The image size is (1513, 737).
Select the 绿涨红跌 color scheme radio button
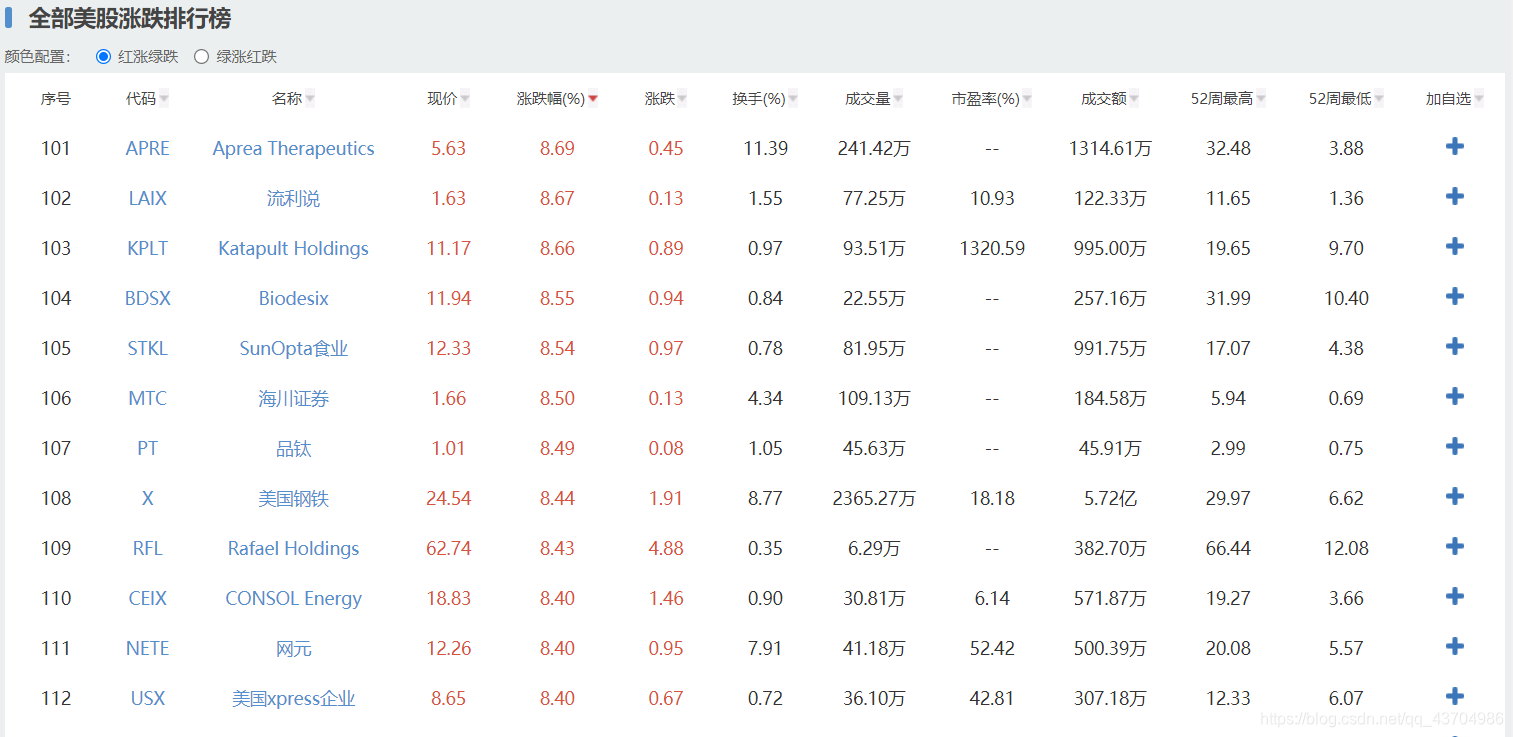point(201,57)
